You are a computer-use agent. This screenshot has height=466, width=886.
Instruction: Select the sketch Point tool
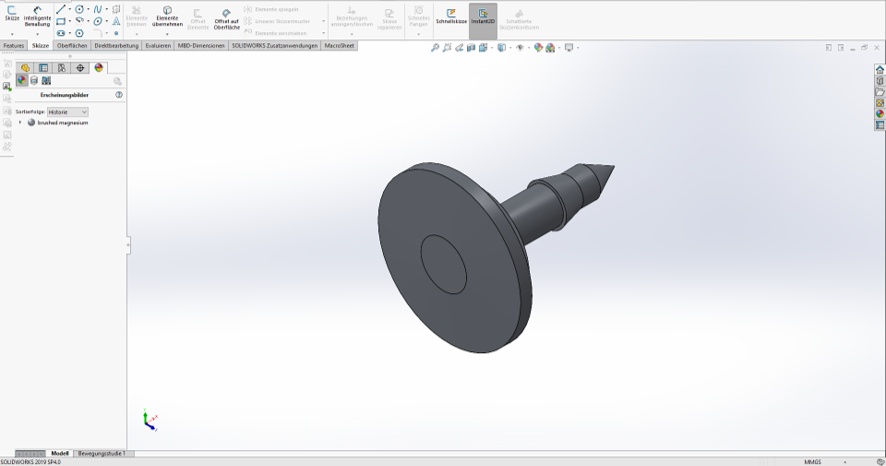(x=116, y=33)
